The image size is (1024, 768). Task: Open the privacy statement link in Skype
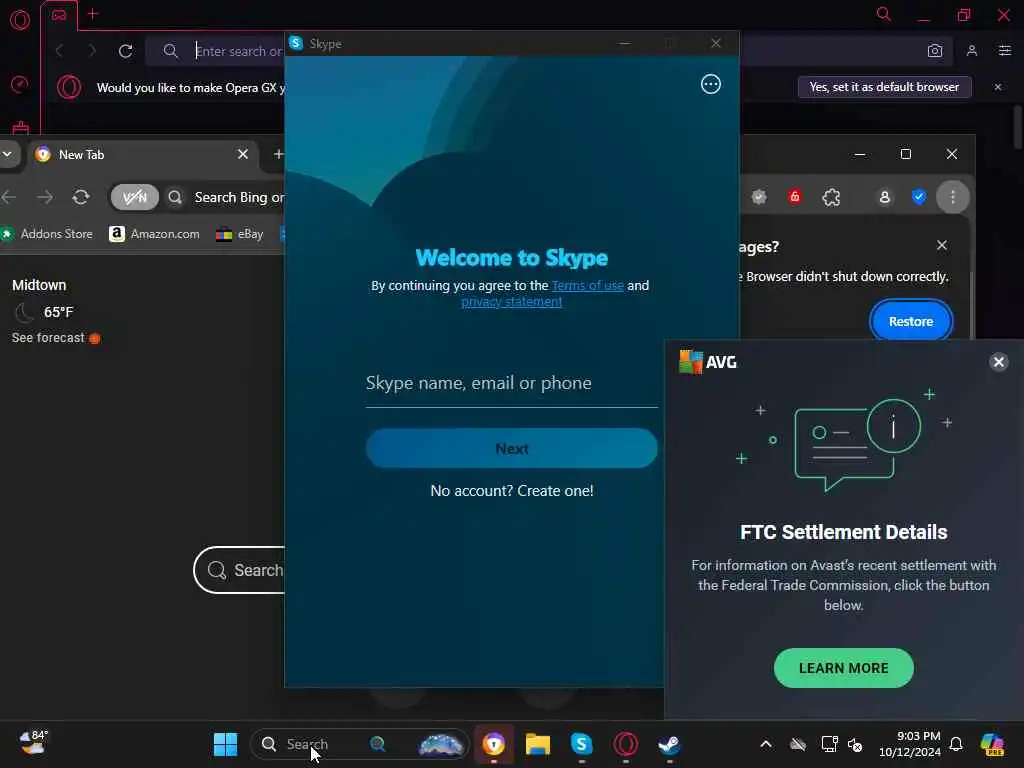(x=511, y=302)
